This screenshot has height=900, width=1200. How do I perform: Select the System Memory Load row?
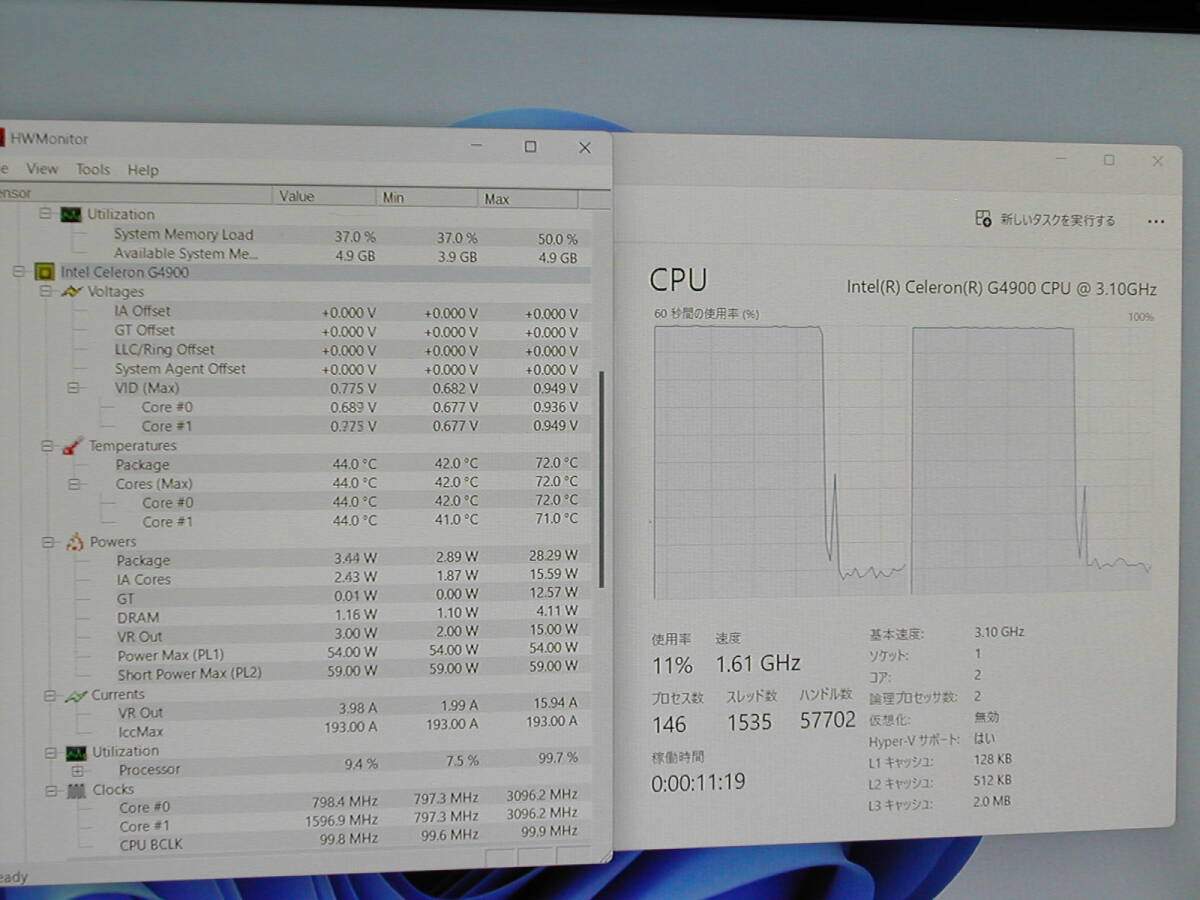pyautogui.click(x=296, y=235)
